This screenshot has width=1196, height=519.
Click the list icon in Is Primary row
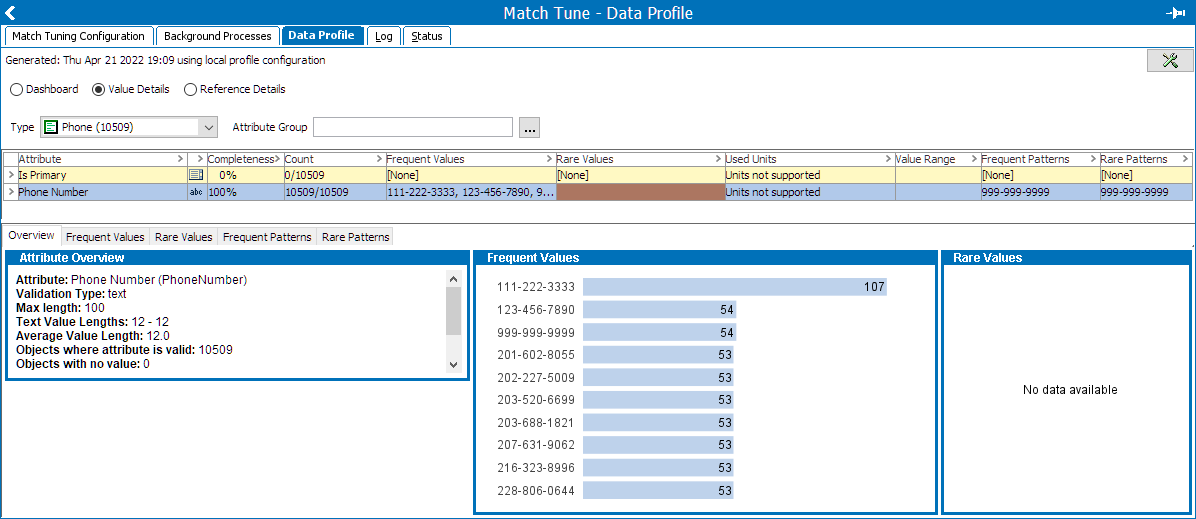[x=195, y=175]
